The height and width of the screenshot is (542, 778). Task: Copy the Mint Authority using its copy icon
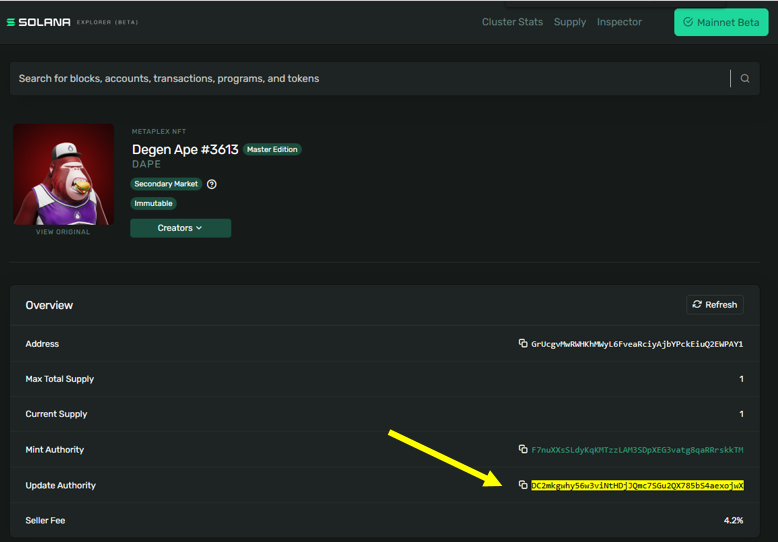tap(523, 449)
